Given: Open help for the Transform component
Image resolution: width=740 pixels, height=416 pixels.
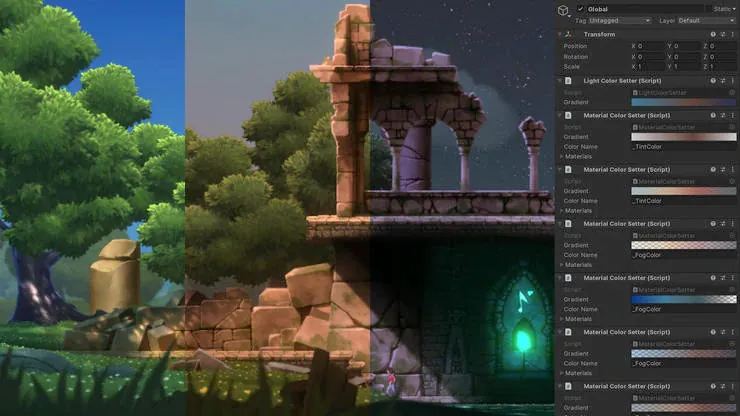Looking at the screenshot, I should pyautogui.click(x=713, y=34).
